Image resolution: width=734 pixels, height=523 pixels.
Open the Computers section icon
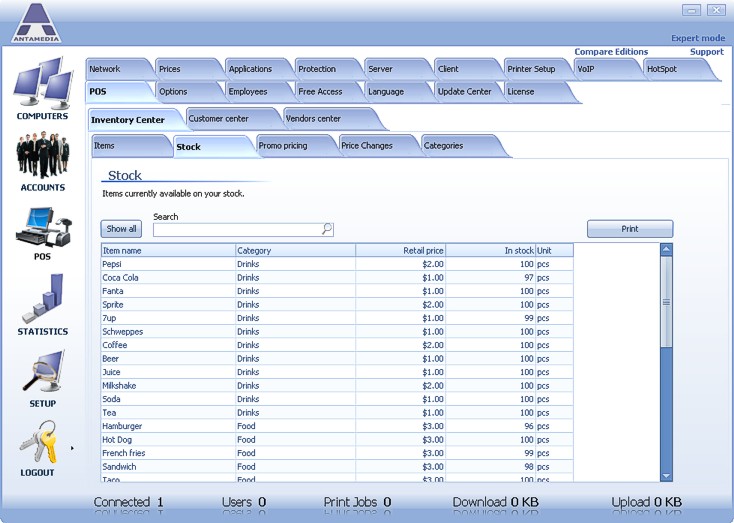[x=42, y=84]
